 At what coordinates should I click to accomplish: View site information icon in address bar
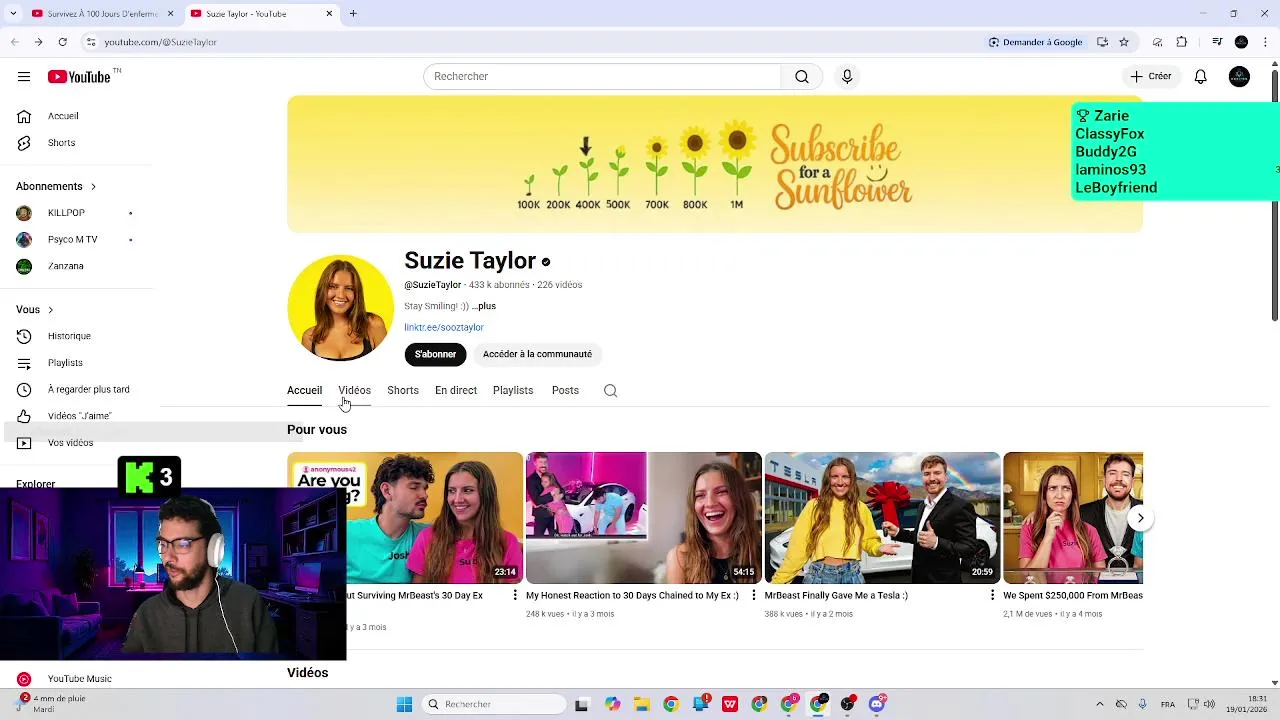pyautogui.click(x=91, y=42)
